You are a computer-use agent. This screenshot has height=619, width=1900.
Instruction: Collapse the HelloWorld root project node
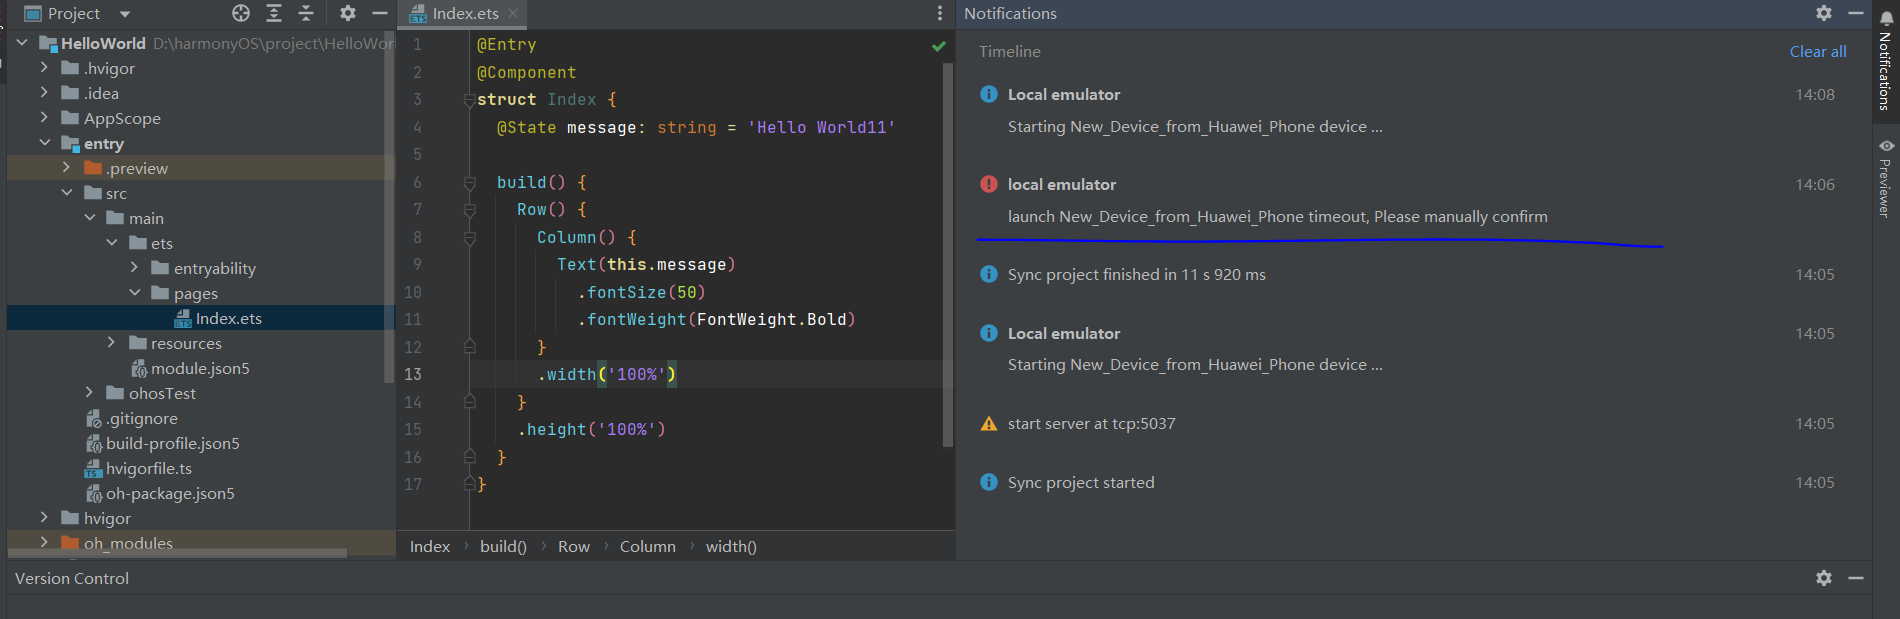pos(22,43)
